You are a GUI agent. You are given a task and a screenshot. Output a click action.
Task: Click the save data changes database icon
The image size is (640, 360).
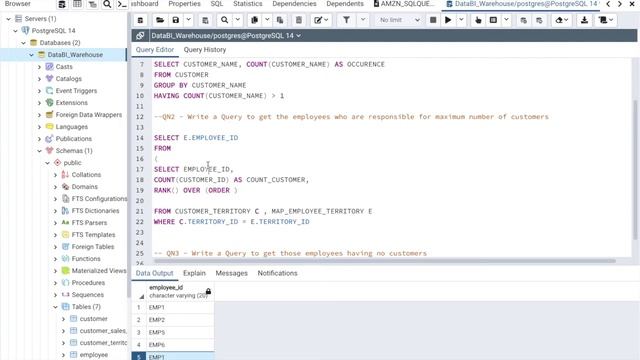coord(140,20)
